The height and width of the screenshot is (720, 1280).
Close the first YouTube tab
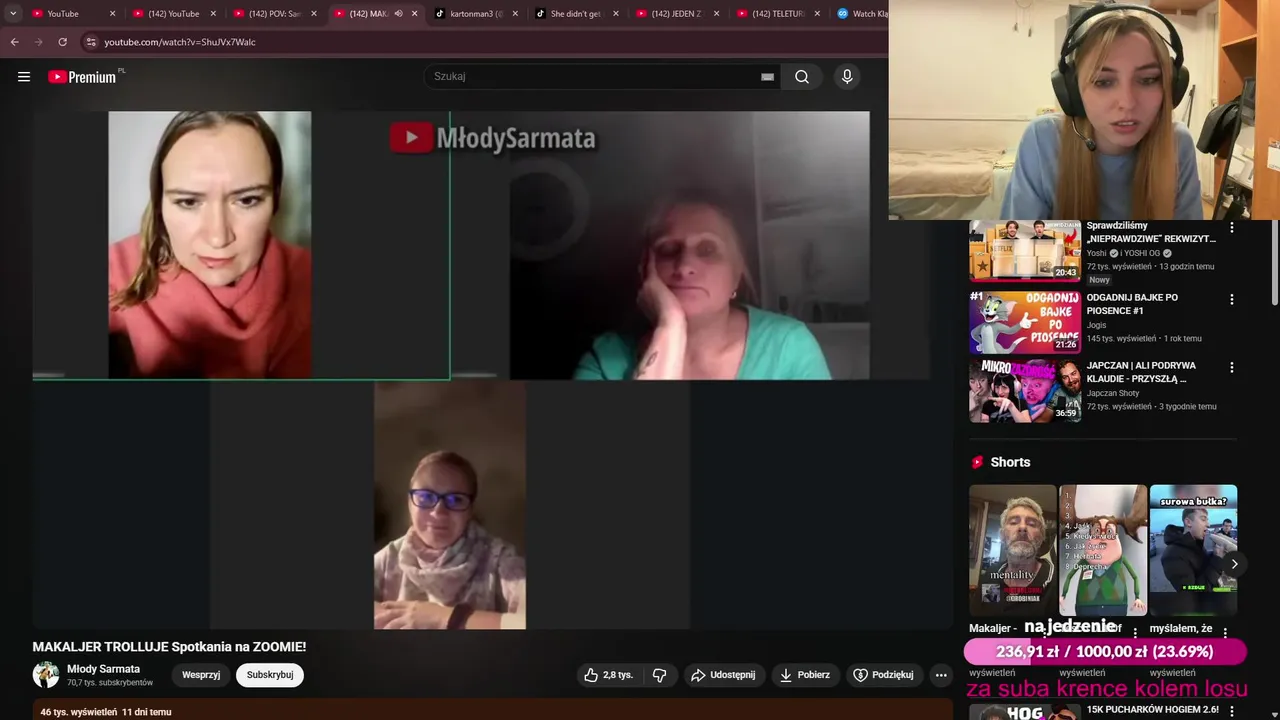pyautogui.click(x=112, y=14)
